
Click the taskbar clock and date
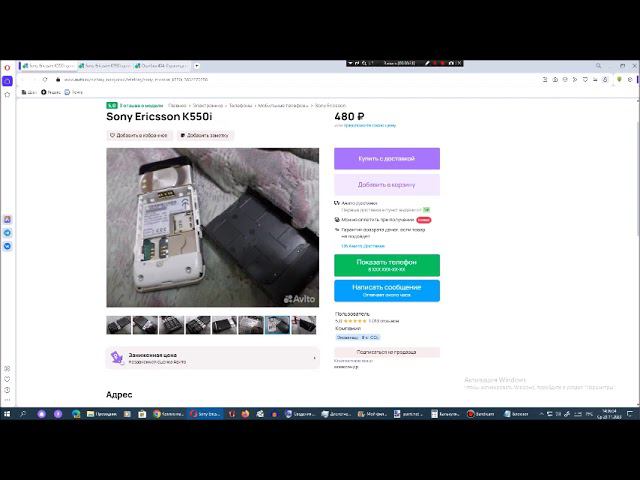pos(609,414)
